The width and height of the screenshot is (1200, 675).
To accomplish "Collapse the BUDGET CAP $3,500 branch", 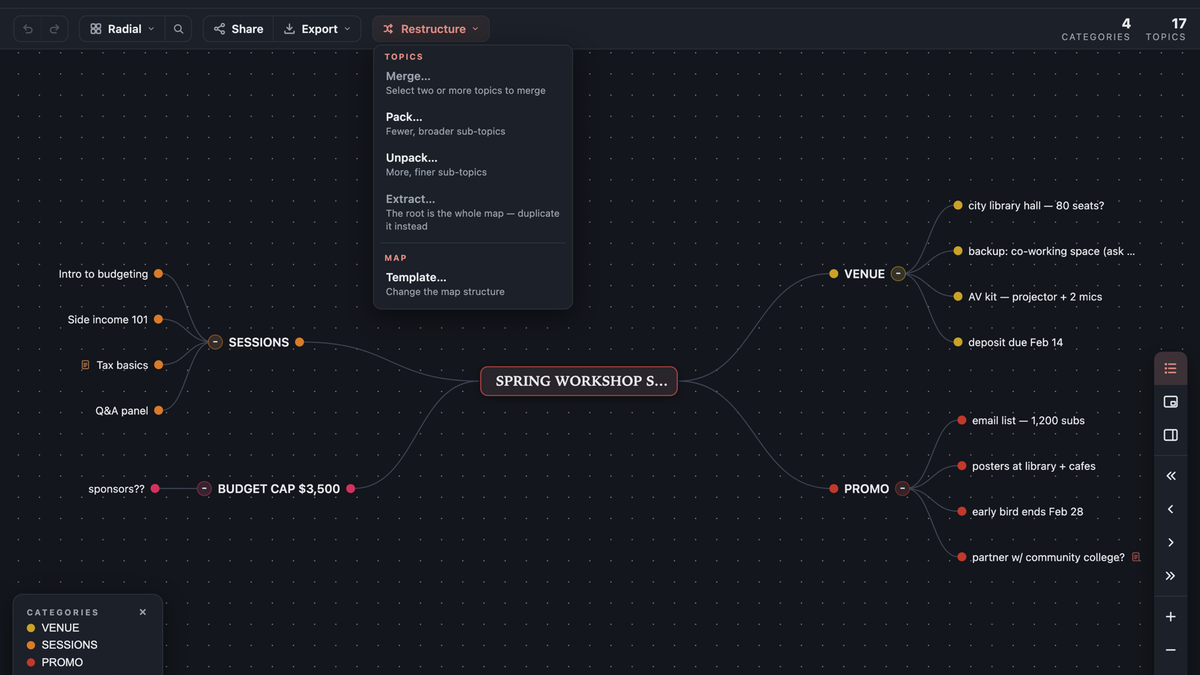I will click(x=204, y=489).
